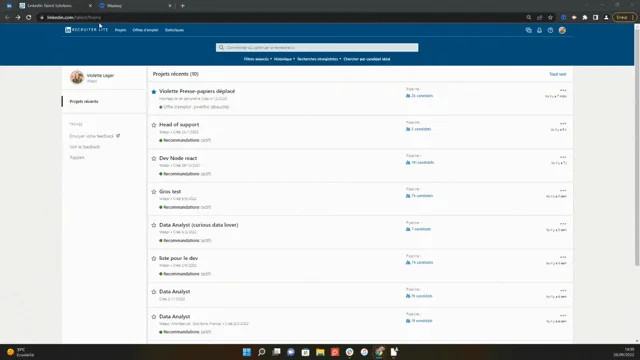Unstar the Violette Presse-papiers déplacé project

pyautogui.click(x=154, y=92)
